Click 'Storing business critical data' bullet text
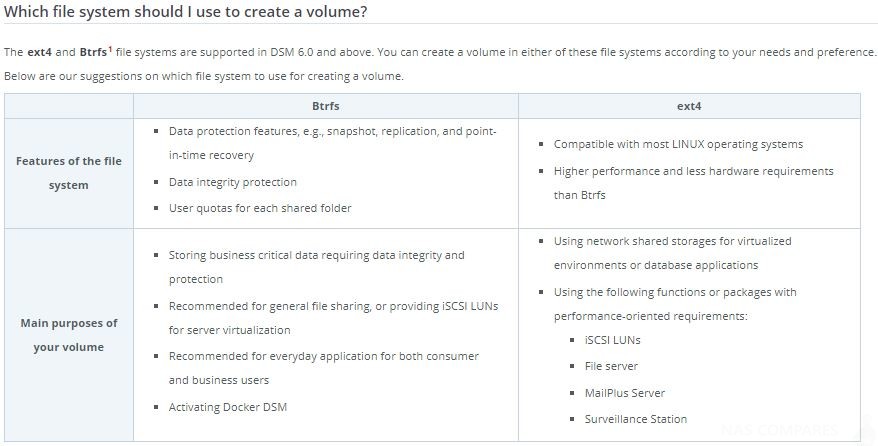The image size is (878, 446). coord(316,267)
